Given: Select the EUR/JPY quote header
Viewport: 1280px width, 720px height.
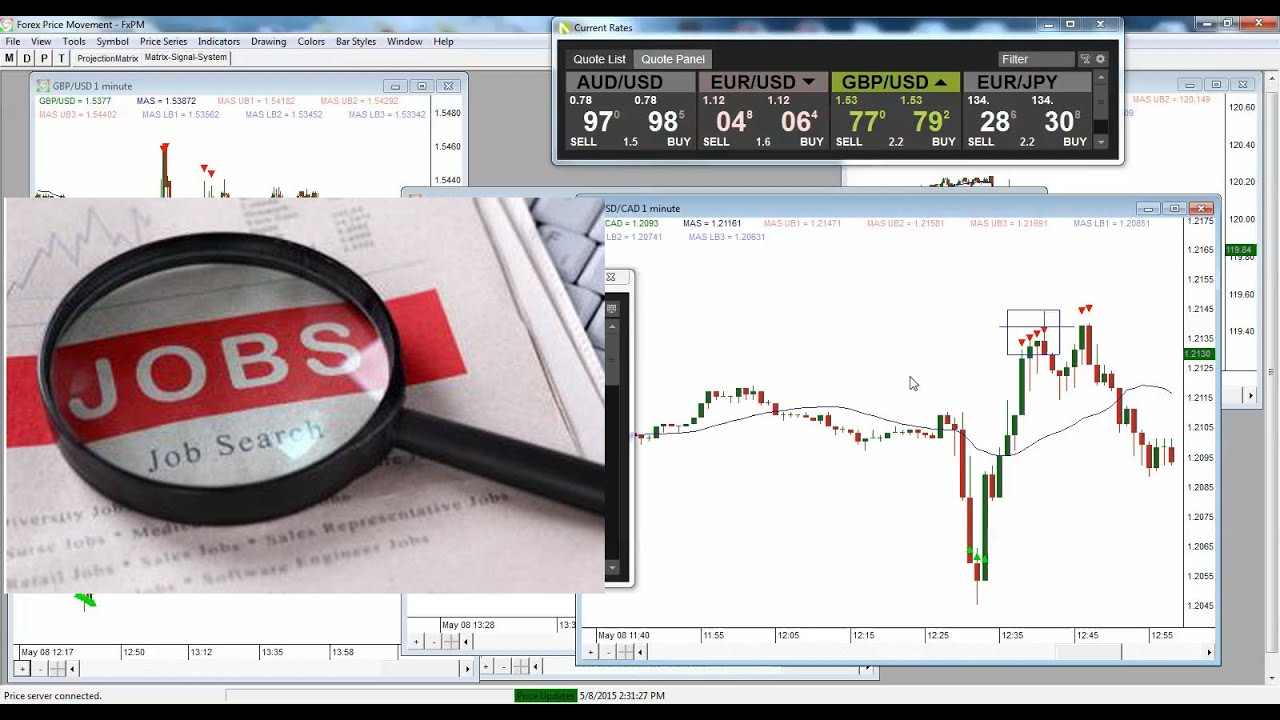Looking at the screenshot, I should tap(1027, 82).
